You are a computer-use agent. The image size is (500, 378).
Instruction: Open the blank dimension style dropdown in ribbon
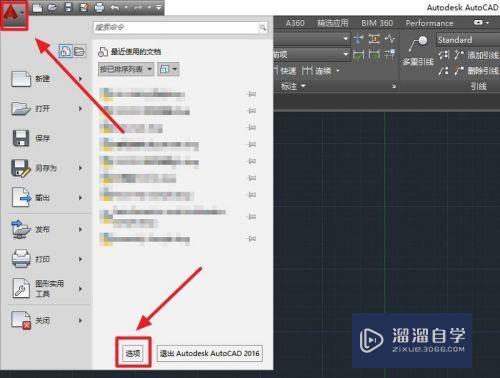point(312,39)
